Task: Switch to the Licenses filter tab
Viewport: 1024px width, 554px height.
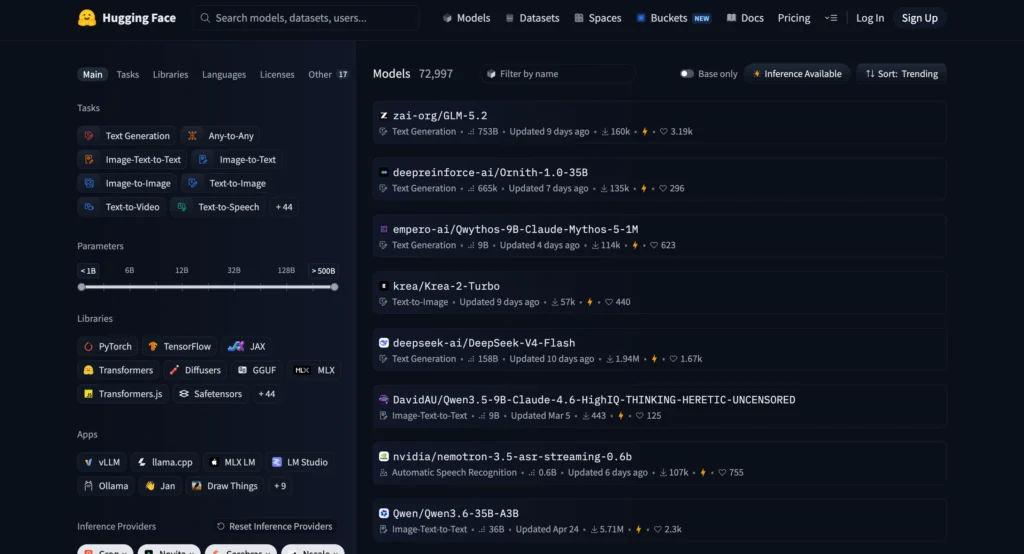Action: pyautogui.click(x=277, y=74)
